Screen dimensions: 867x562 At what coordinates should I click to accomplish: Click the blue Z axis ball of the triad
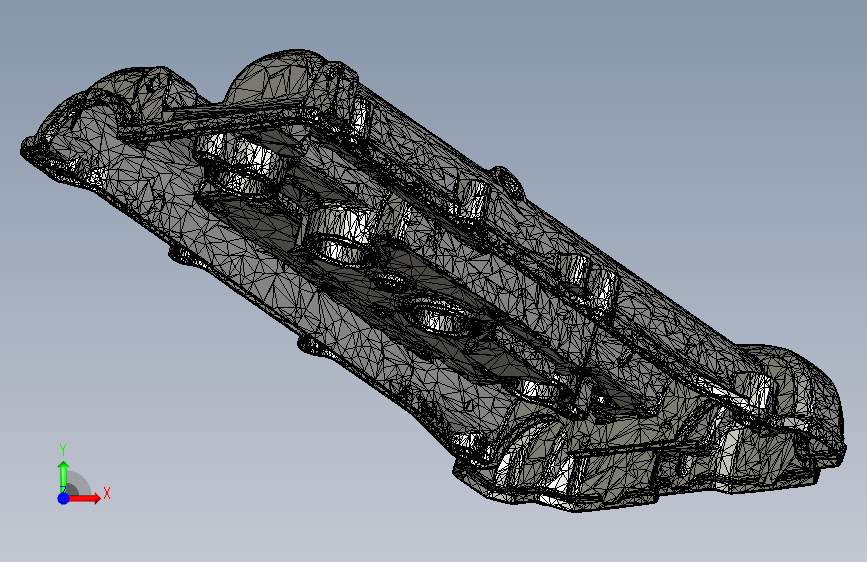[64, 498]
